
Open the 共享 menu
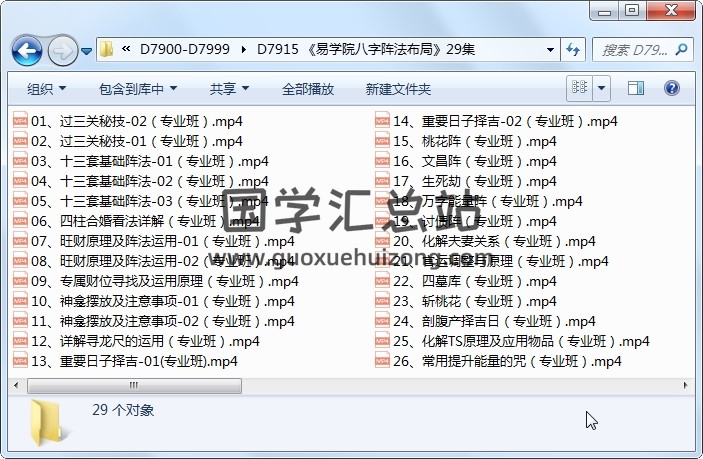tap(229, 89)
